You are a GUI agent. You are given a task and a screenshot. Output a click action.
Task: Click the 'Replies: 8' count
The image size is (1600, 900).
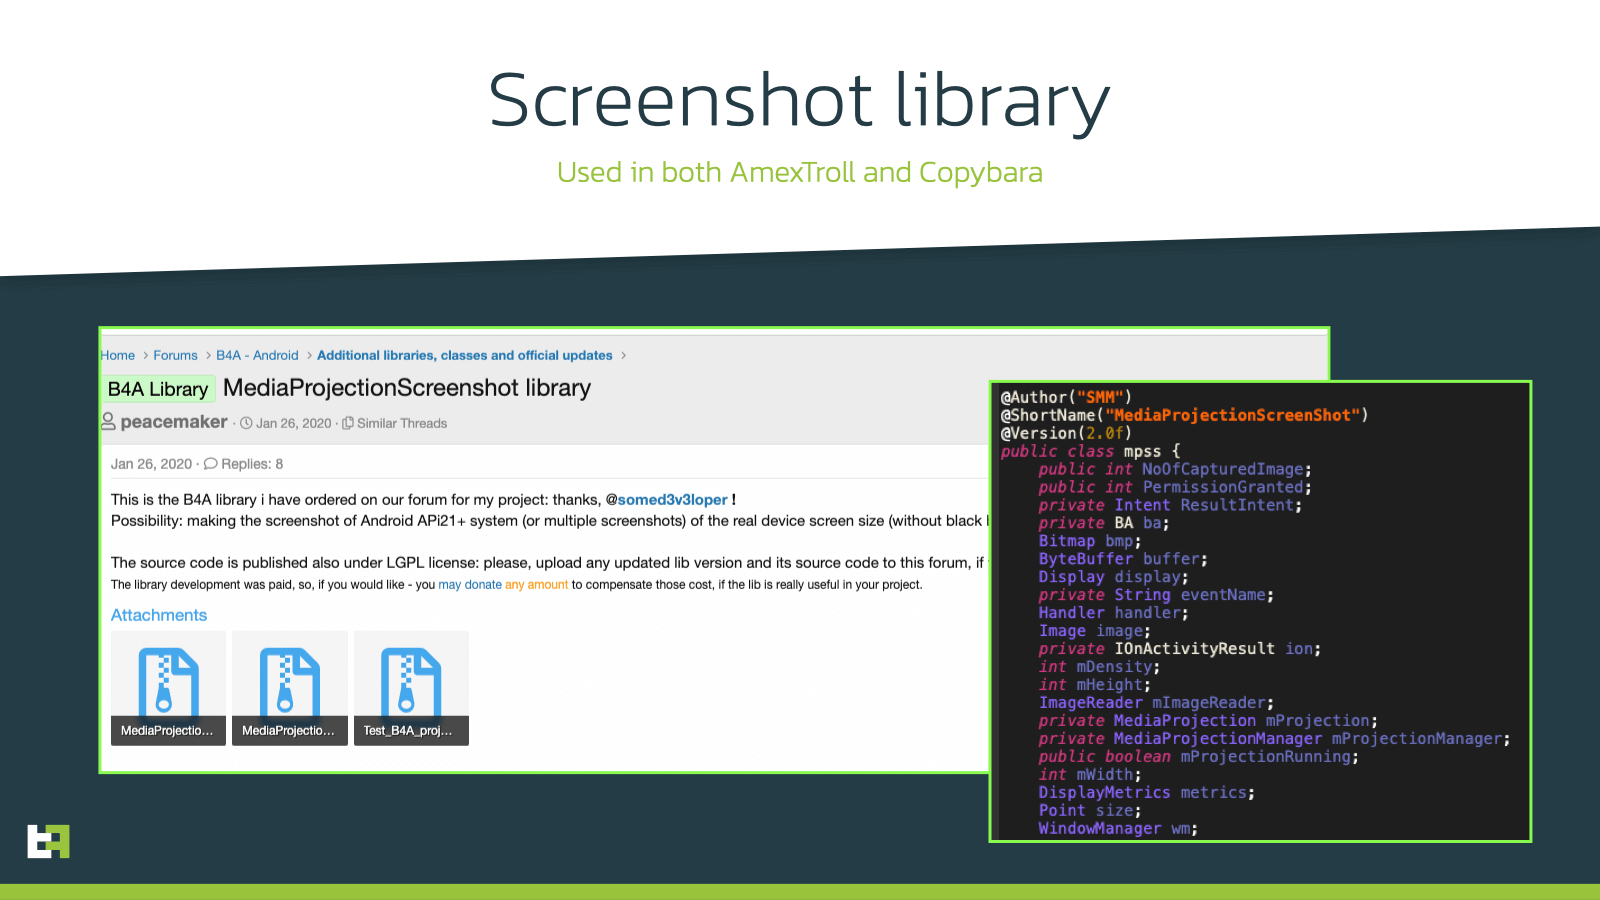pyautogui.click(x=252, y=464)
